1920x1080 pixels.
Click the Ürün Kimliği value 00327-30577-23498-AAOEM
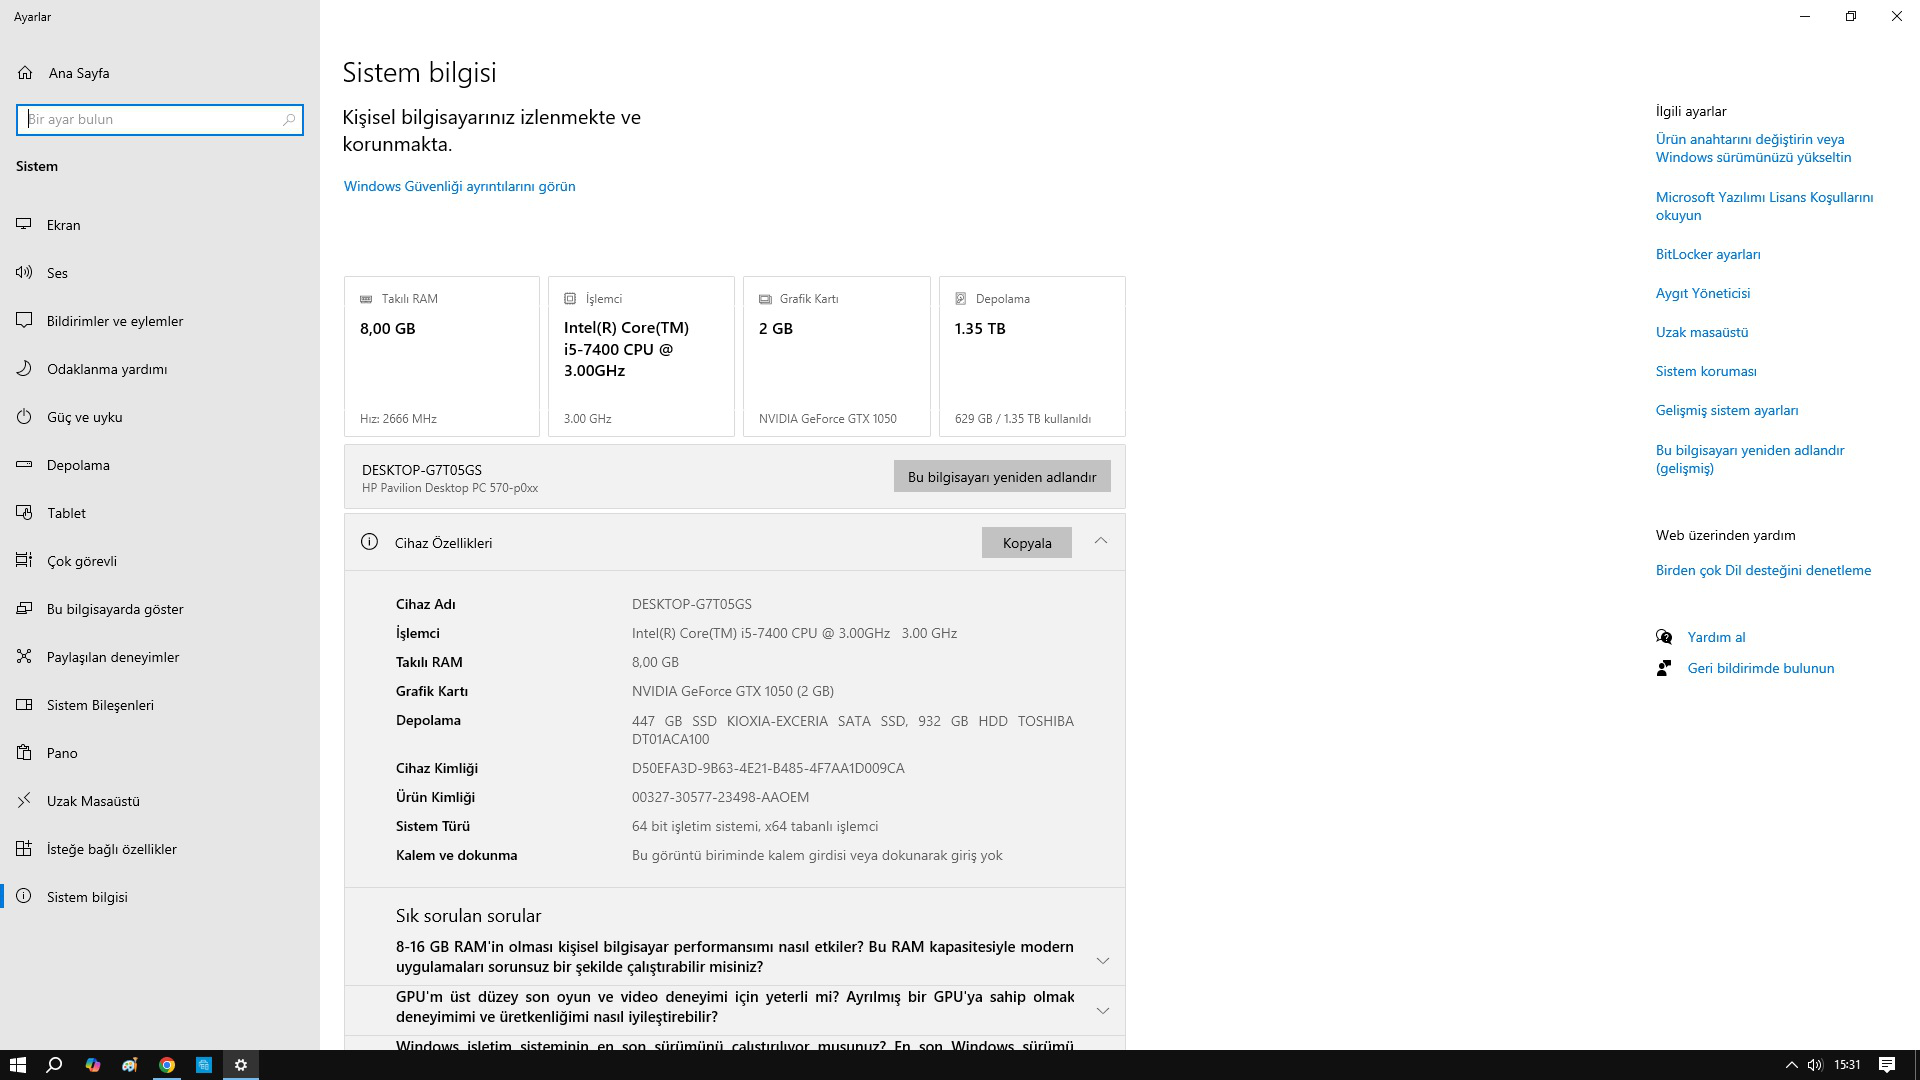[x=720, y=797]
